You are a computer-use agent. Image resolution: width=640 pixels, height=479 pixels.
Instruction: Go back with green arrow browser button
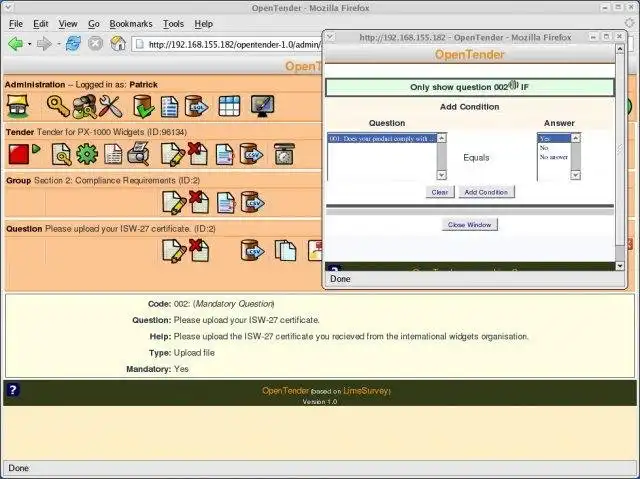(x=16, y=44)
